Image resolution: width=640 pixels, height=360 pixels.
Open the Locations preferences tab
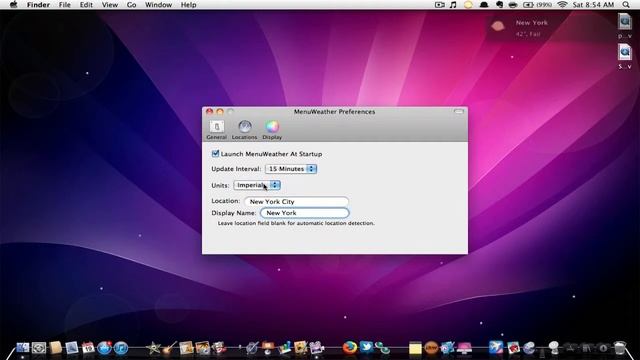244,130
